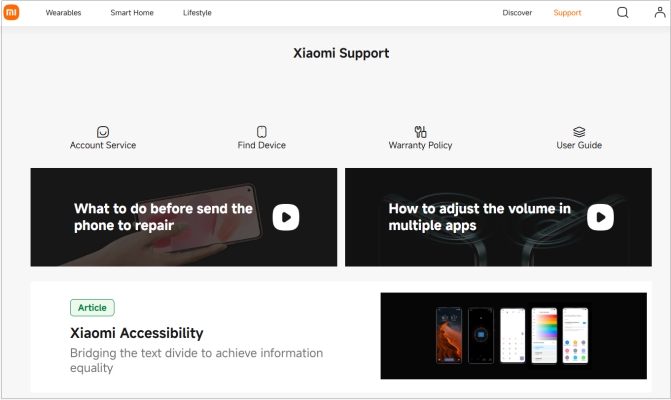Open 'What to do before send the phone to repair'
671x400 pixels.
coord(163,217)
